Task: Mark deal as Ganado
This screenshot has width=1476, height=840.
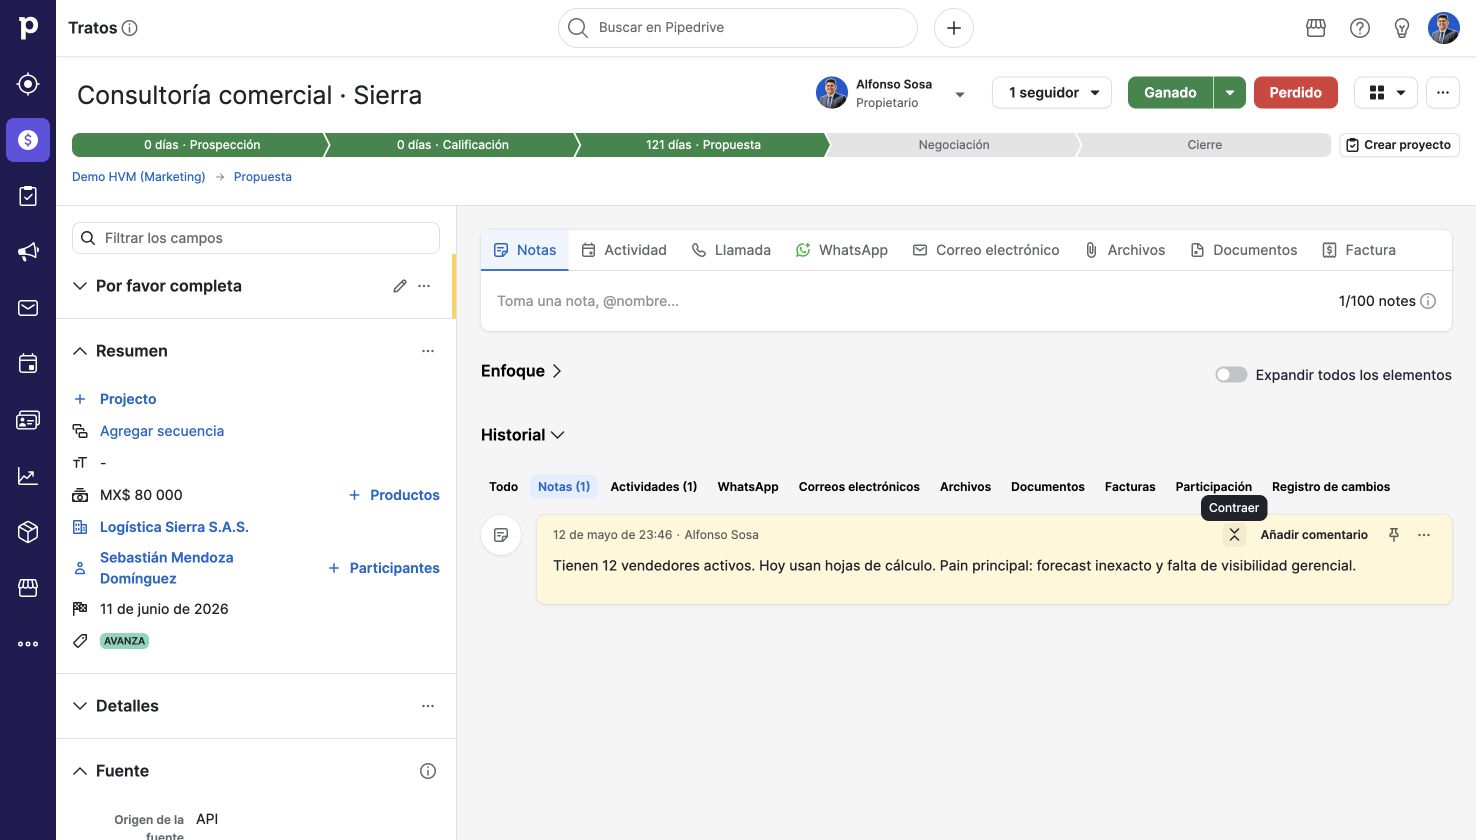Action: pyautogui.click(x=1170, y=93)
